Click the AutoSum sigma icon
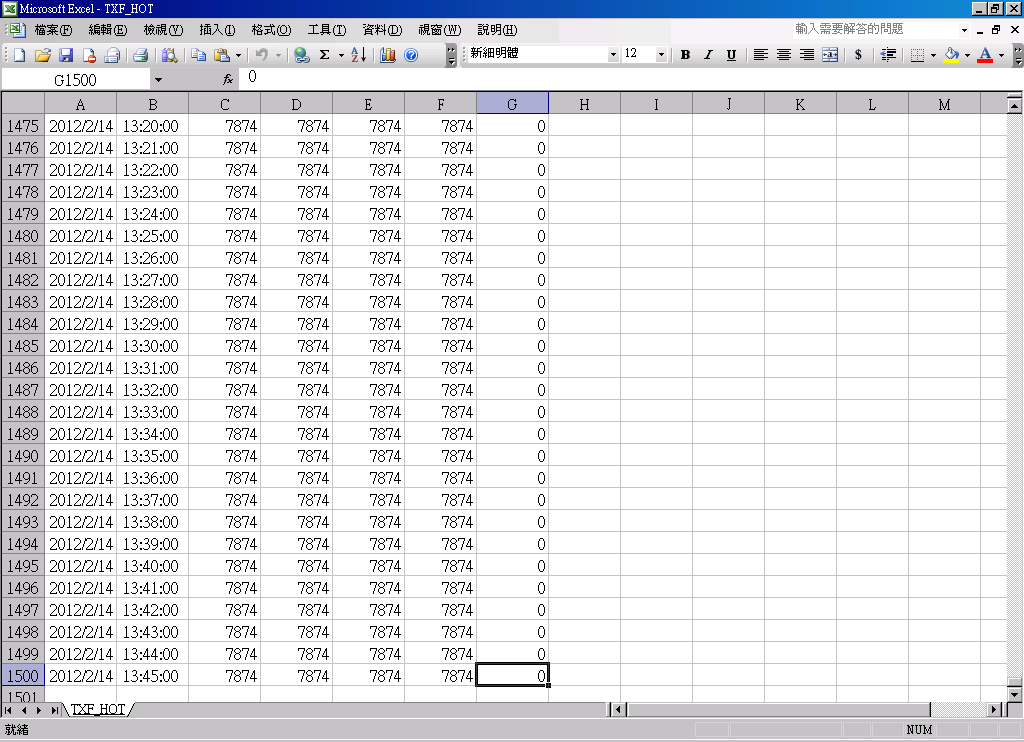The image size is (1024, 742). click(325, 56)
